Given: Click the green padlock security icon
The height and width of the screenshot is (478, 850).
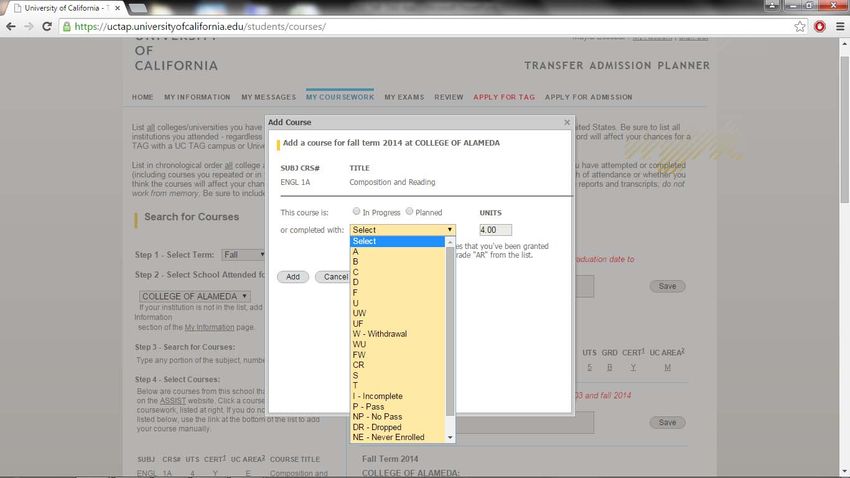Looking at the screenshot, I should click(67, 27).
